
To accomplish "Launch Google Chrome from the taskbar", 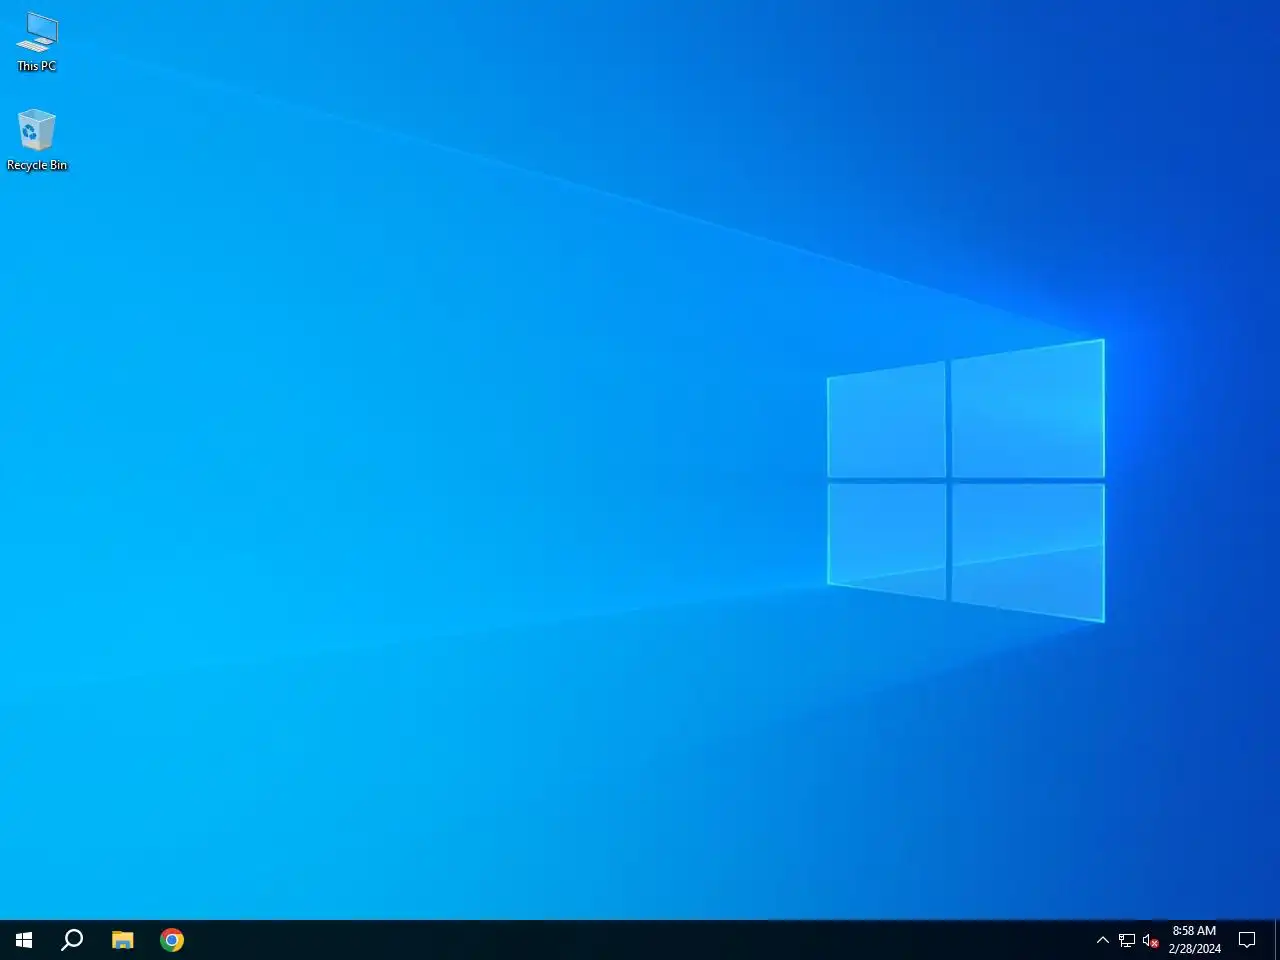I will 172,940.
